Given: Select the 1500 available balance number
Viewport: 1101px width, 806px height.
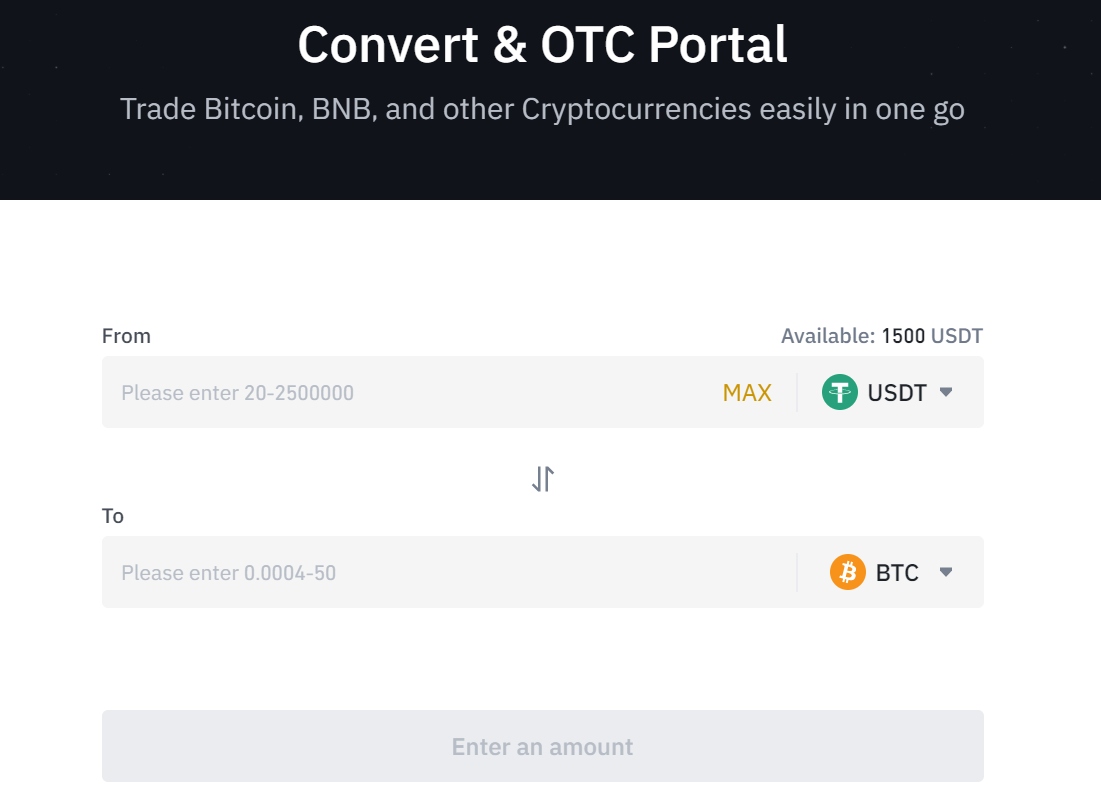Looking at the screenshot, I should coord(903,336).
